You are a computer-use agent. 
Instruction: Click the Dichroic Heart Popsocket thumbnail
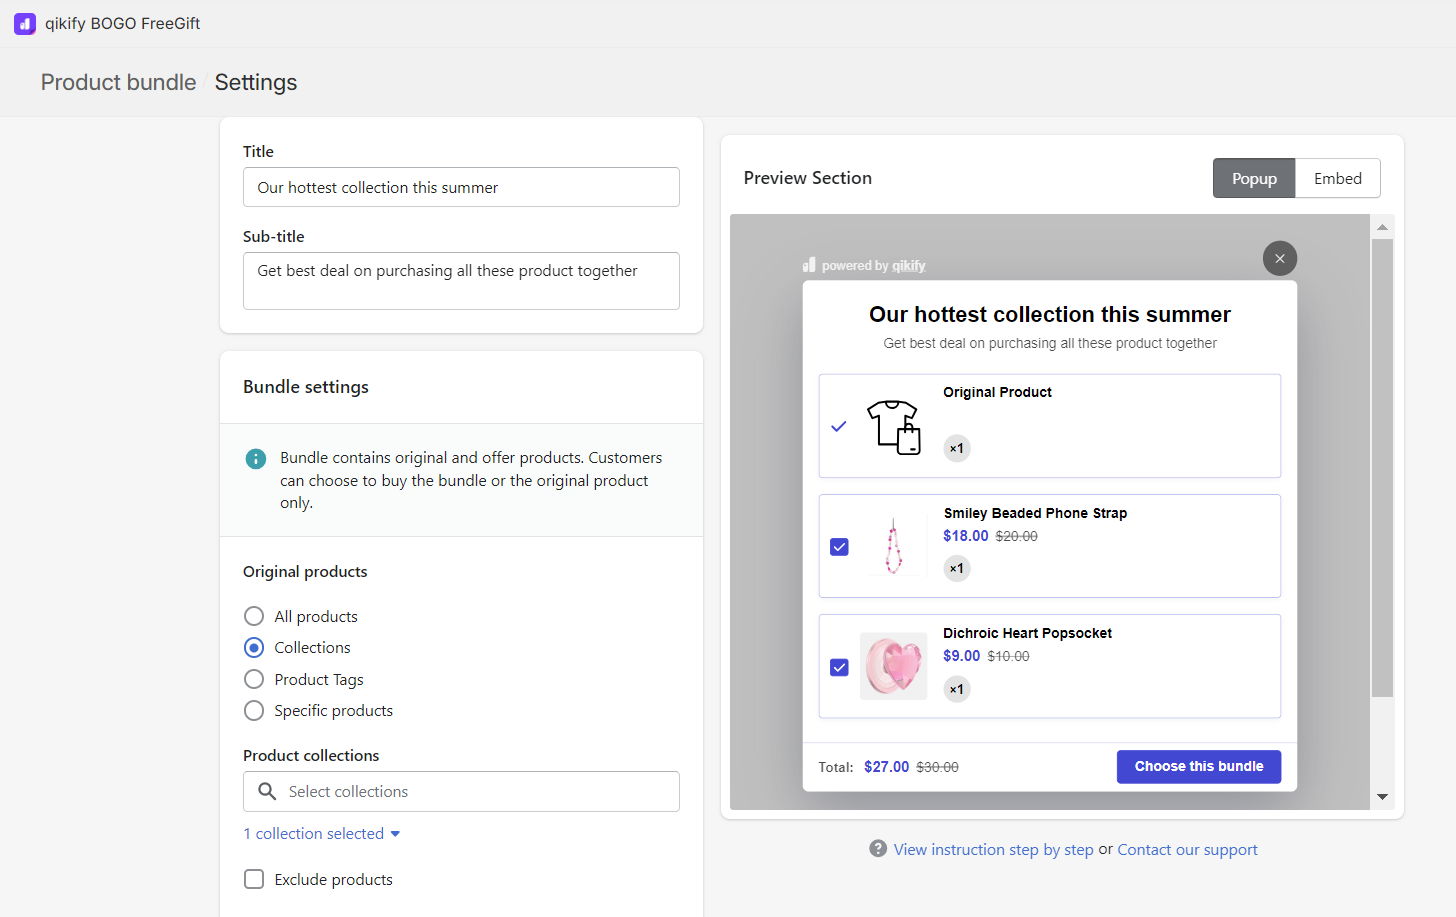(893, 666)
